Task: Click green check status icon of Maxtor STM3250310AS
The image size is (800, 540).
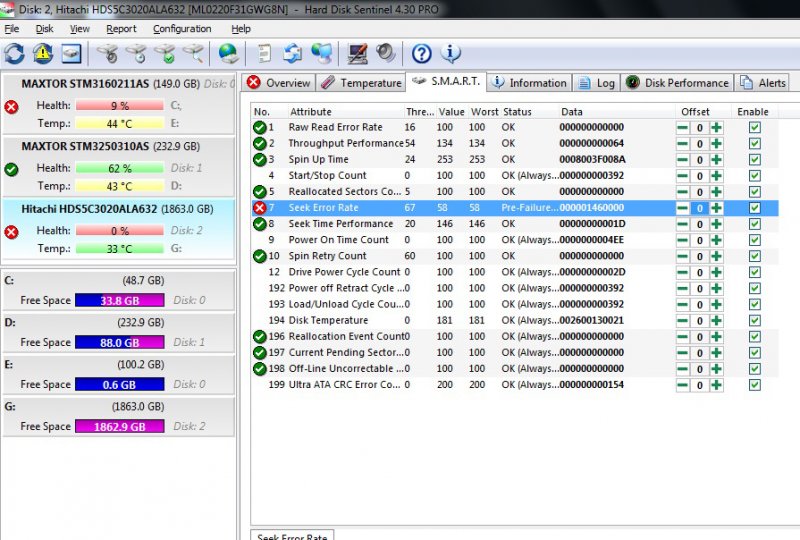Action: click(11, 169)
